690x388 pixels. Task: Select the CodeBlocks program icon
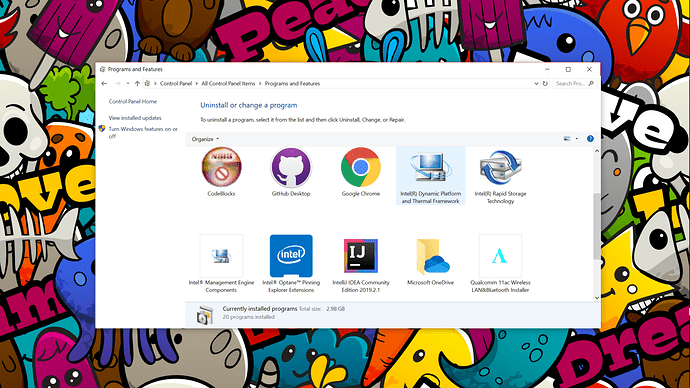pyautogui.click(x=221, y=167)
